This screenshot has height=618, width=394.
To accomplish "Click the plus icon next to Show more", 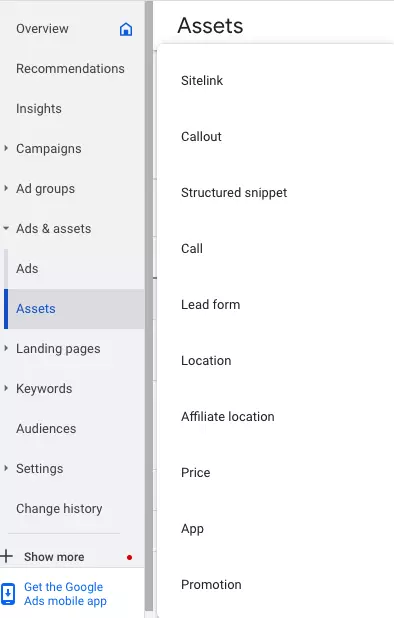I will point(6,556).
